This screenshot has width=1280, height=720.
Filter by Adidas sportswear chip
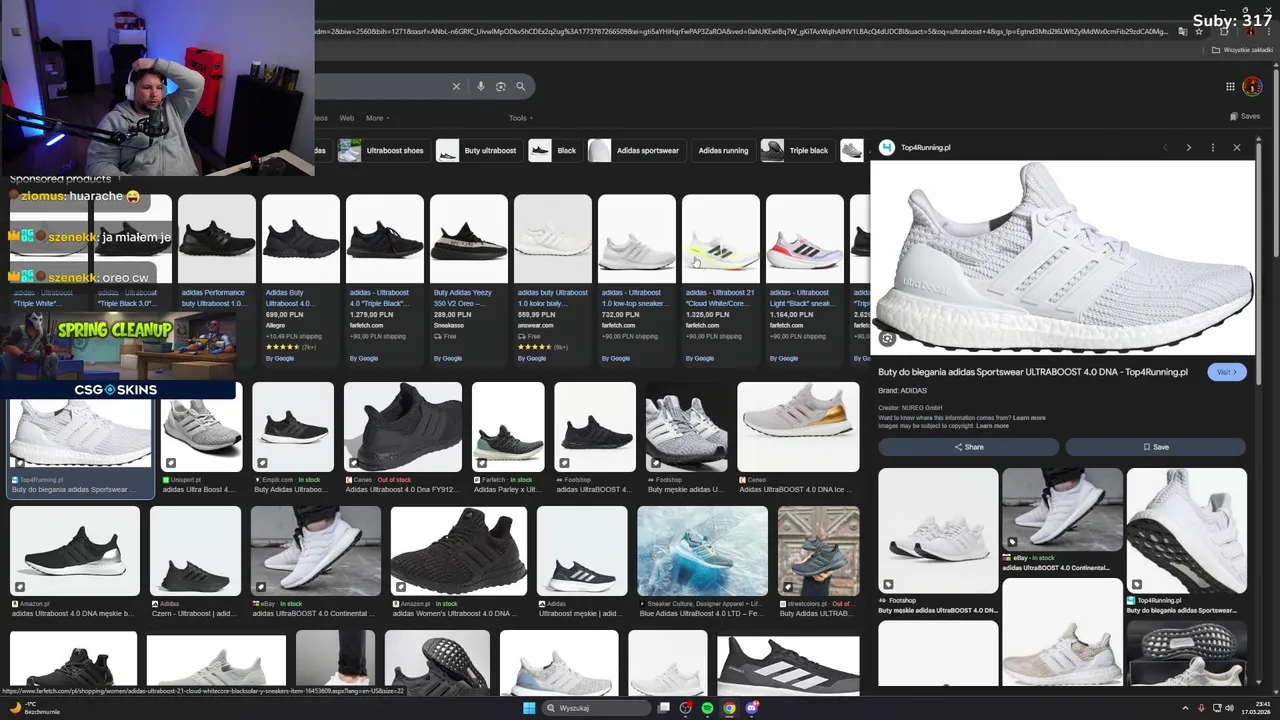click(x=635, y=151)
